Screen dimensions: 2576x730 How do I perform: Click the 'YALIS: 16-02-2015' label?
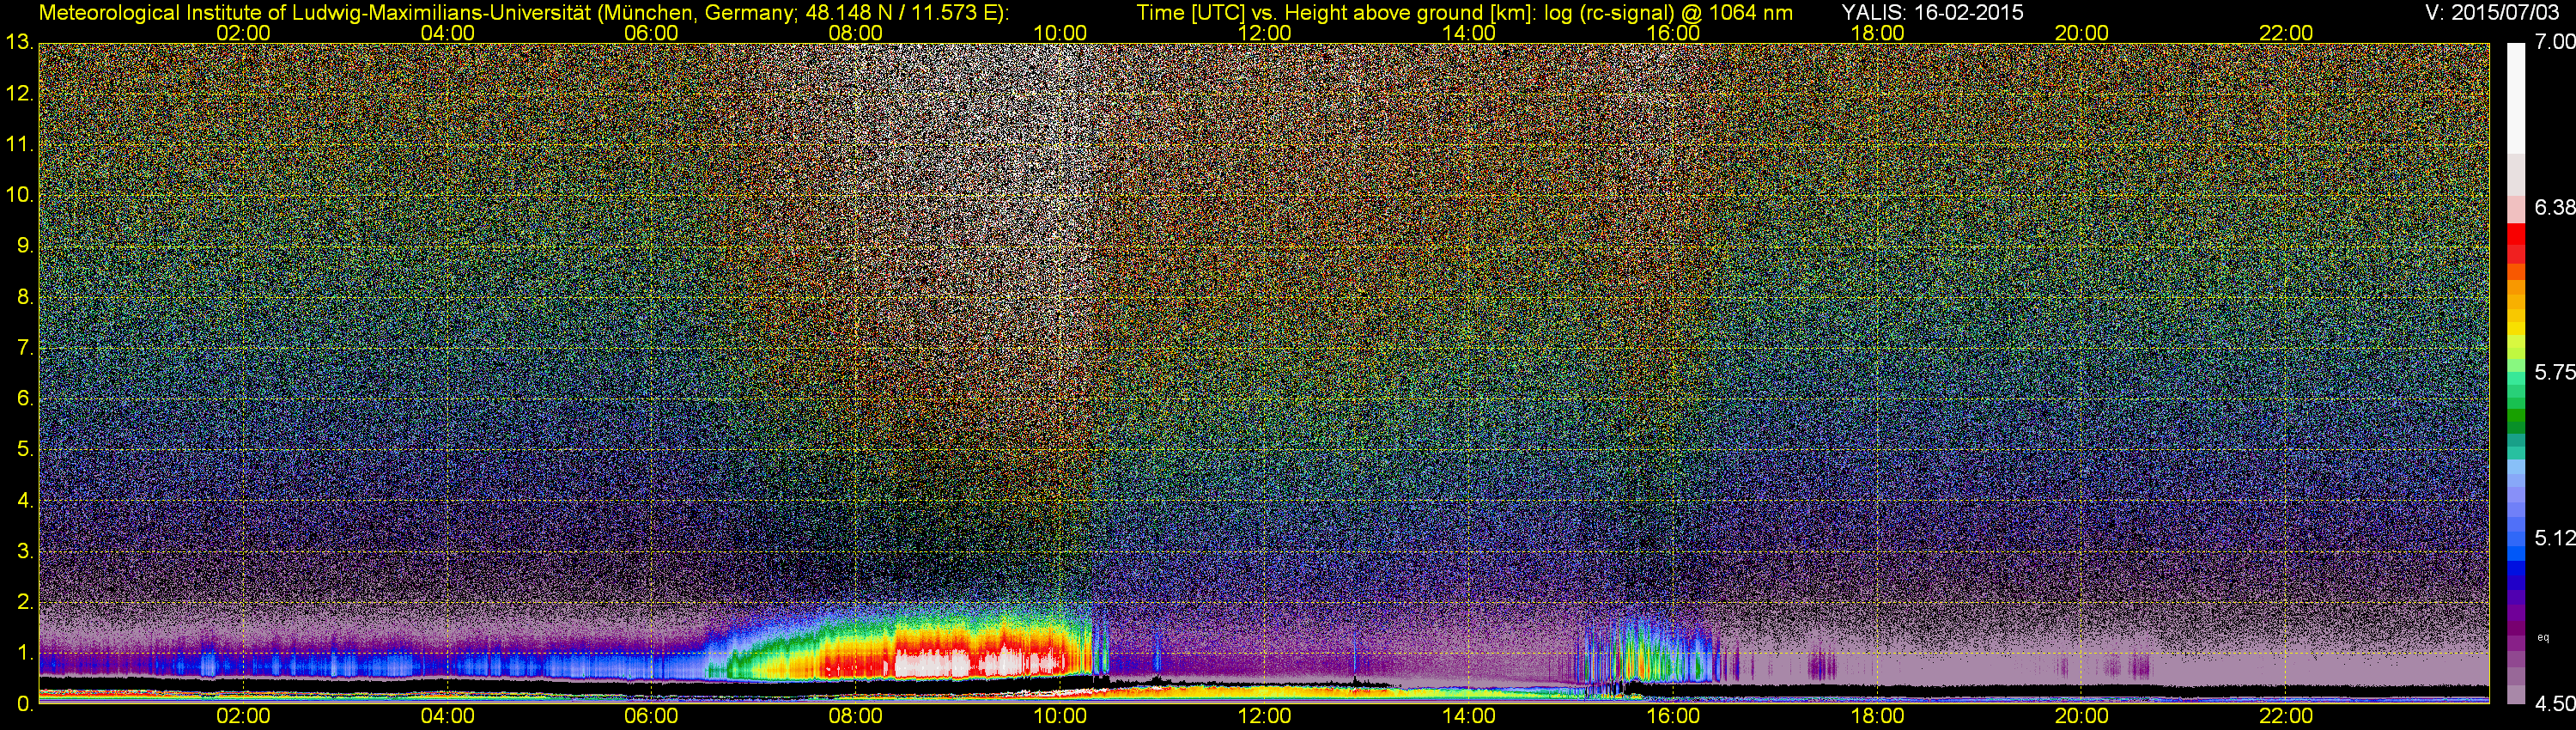(1932, 12)
